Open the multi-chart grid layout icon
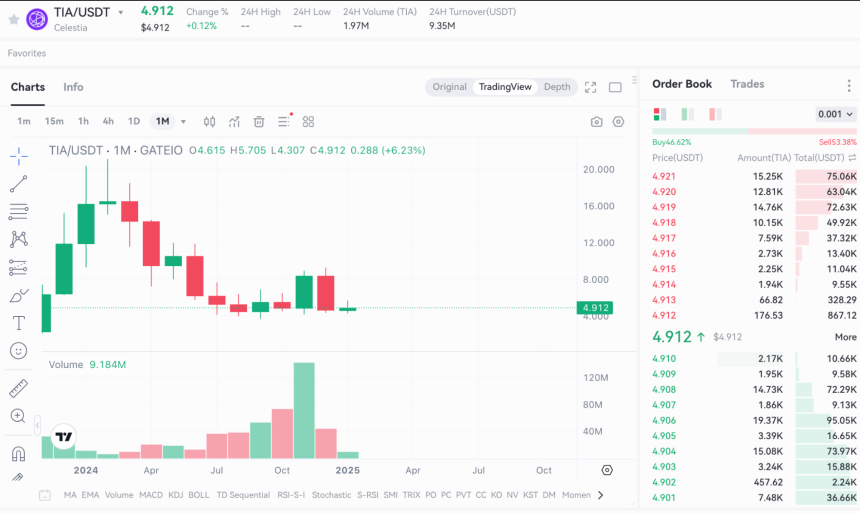 tap(308, 122)
